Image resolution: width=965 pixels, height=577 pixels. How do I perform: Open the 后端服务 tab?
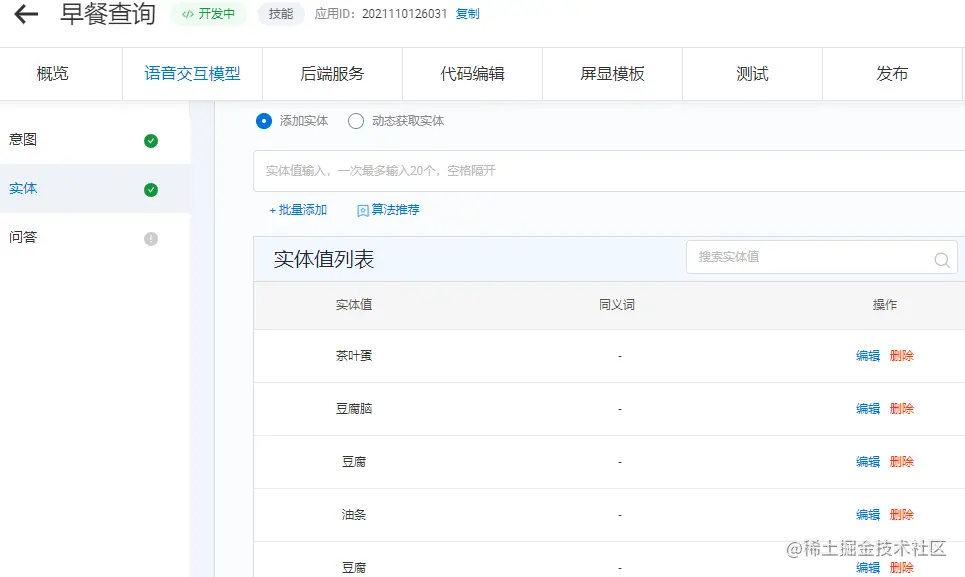click(332, 74)
